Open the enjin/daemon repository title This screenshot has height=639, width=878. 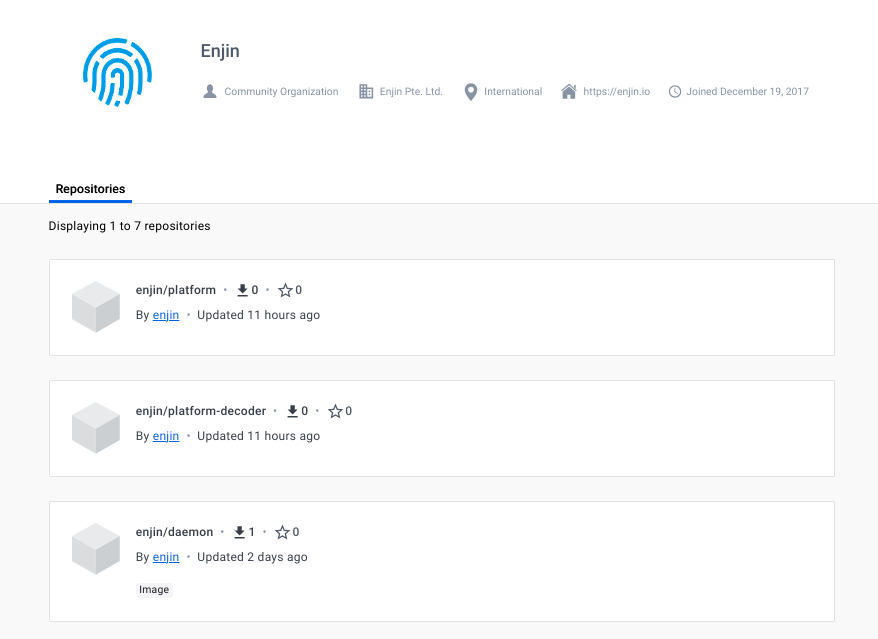tap(174, 532)
